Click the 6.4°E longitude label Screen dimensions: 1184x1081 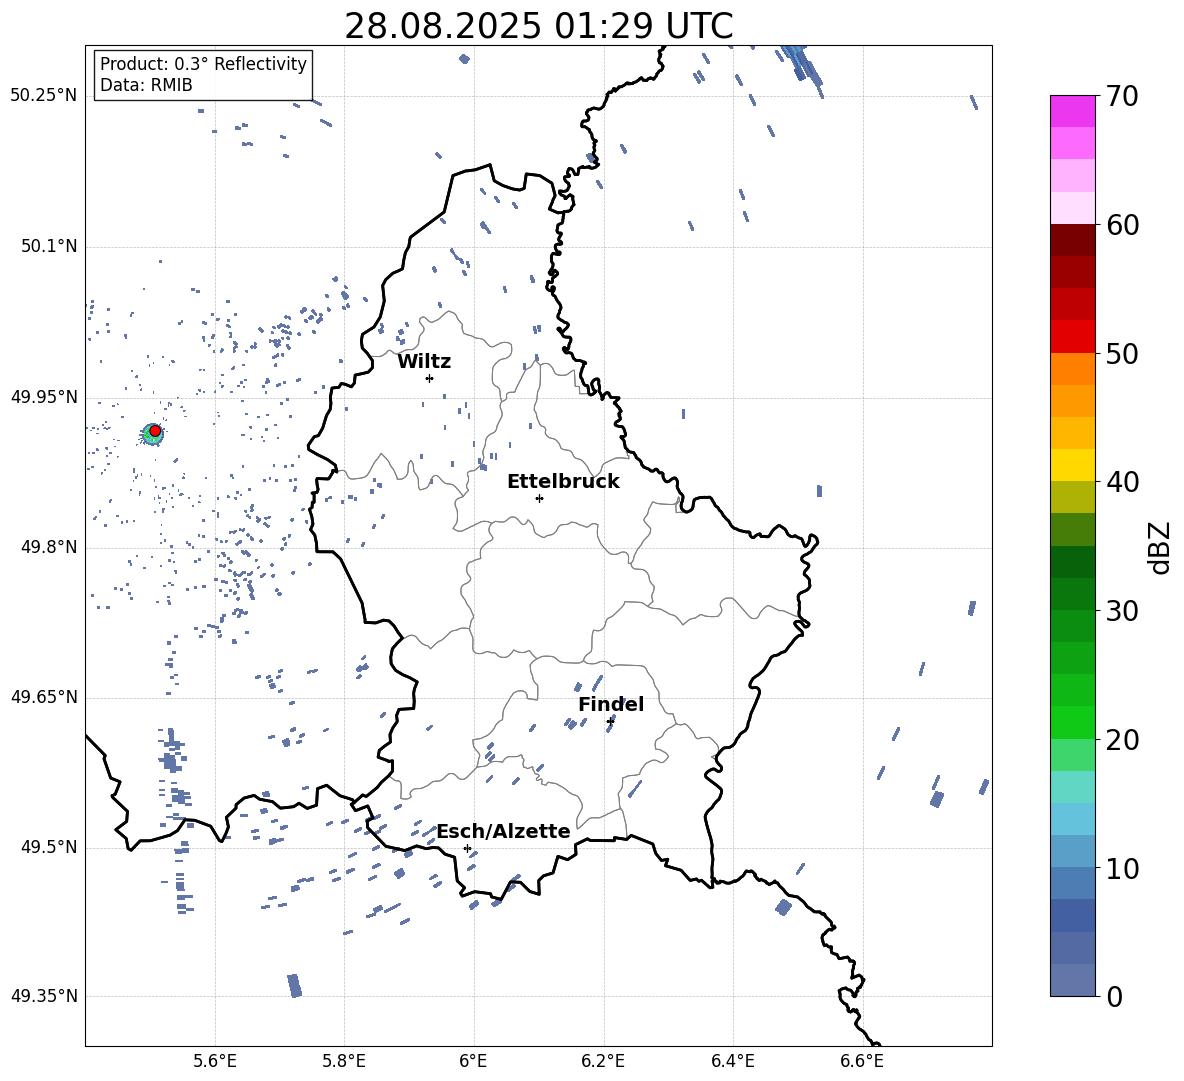[x=732, y=1061]
